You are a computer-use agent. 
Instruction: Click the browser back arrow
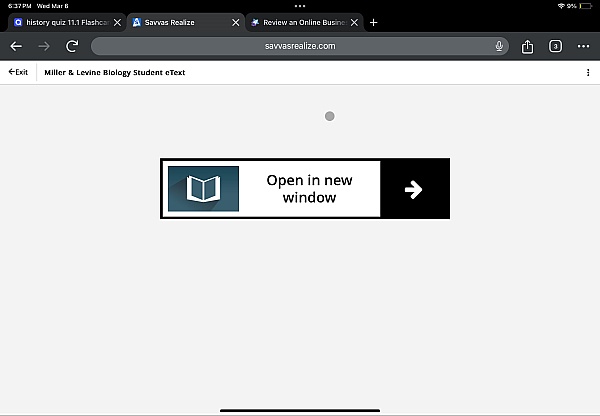pyautogui.click(x=16, y=46)
